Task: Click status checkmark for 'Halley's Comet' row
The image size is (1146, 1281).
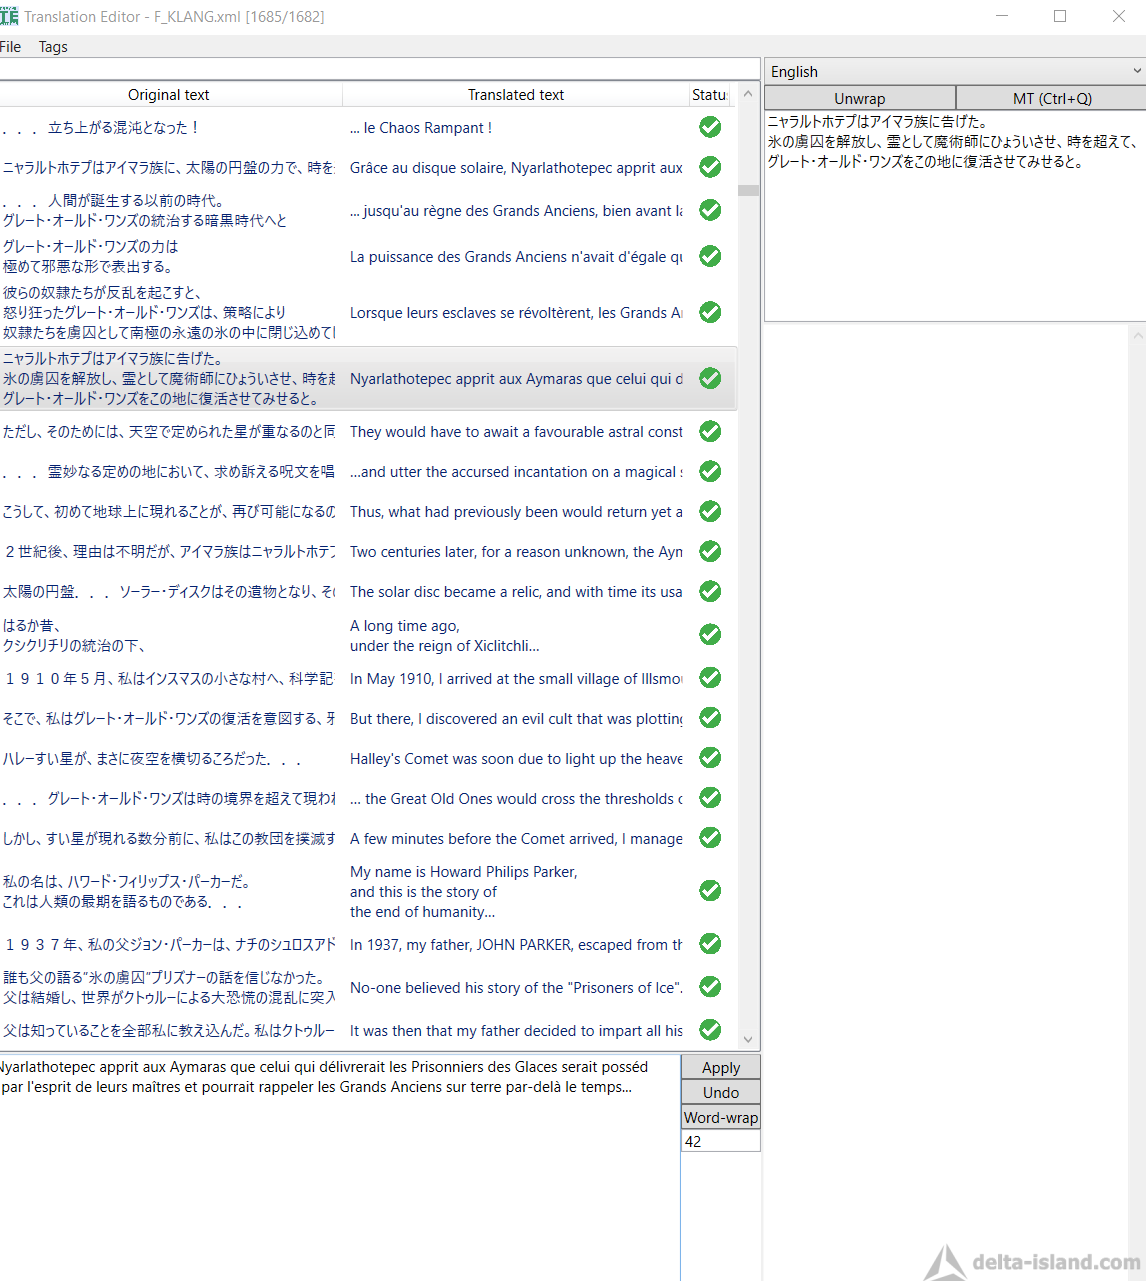Action: click(x=710, y=758)
